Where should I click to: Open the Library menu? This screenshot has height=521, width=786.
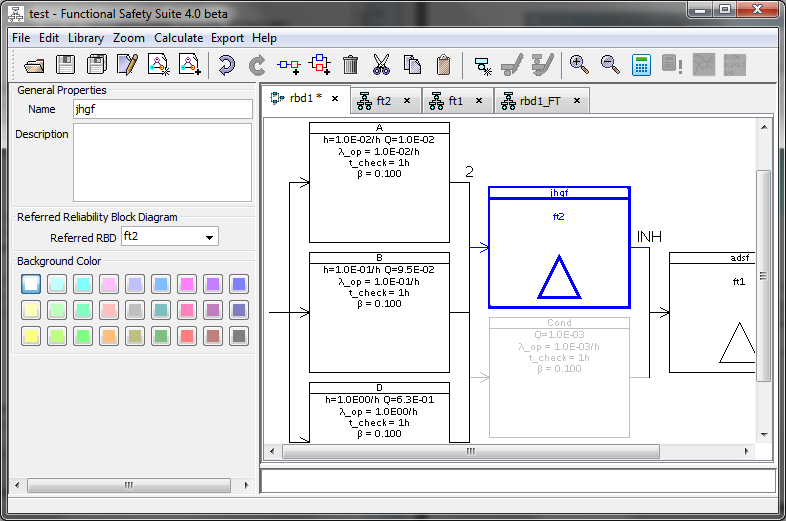(86, 38)
